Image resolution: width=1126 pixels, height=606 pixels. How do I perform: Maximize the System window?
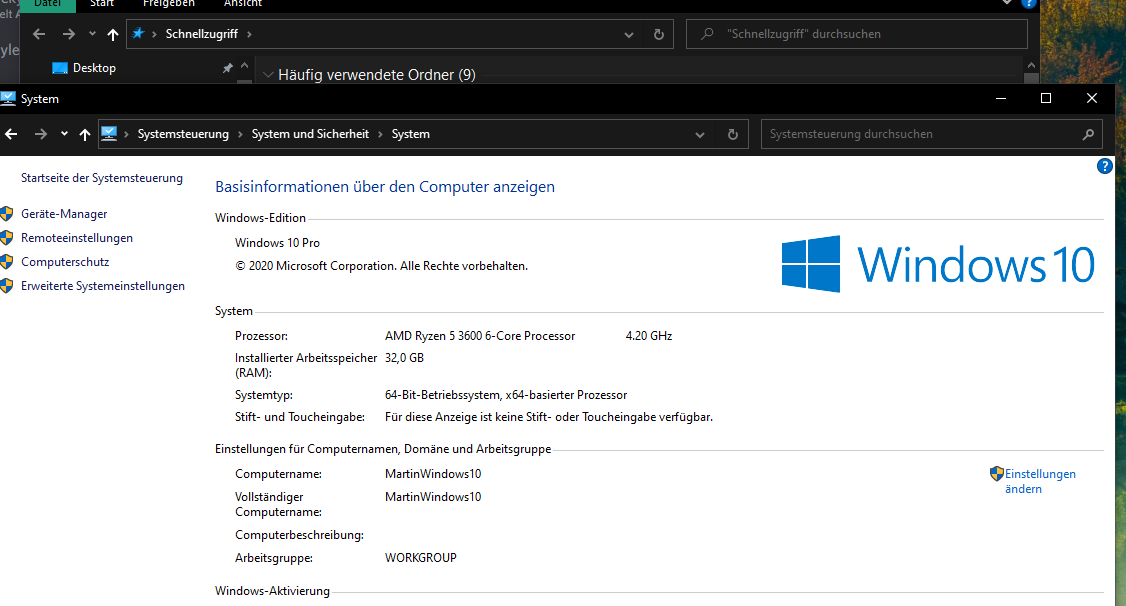tap(1046, 98)
